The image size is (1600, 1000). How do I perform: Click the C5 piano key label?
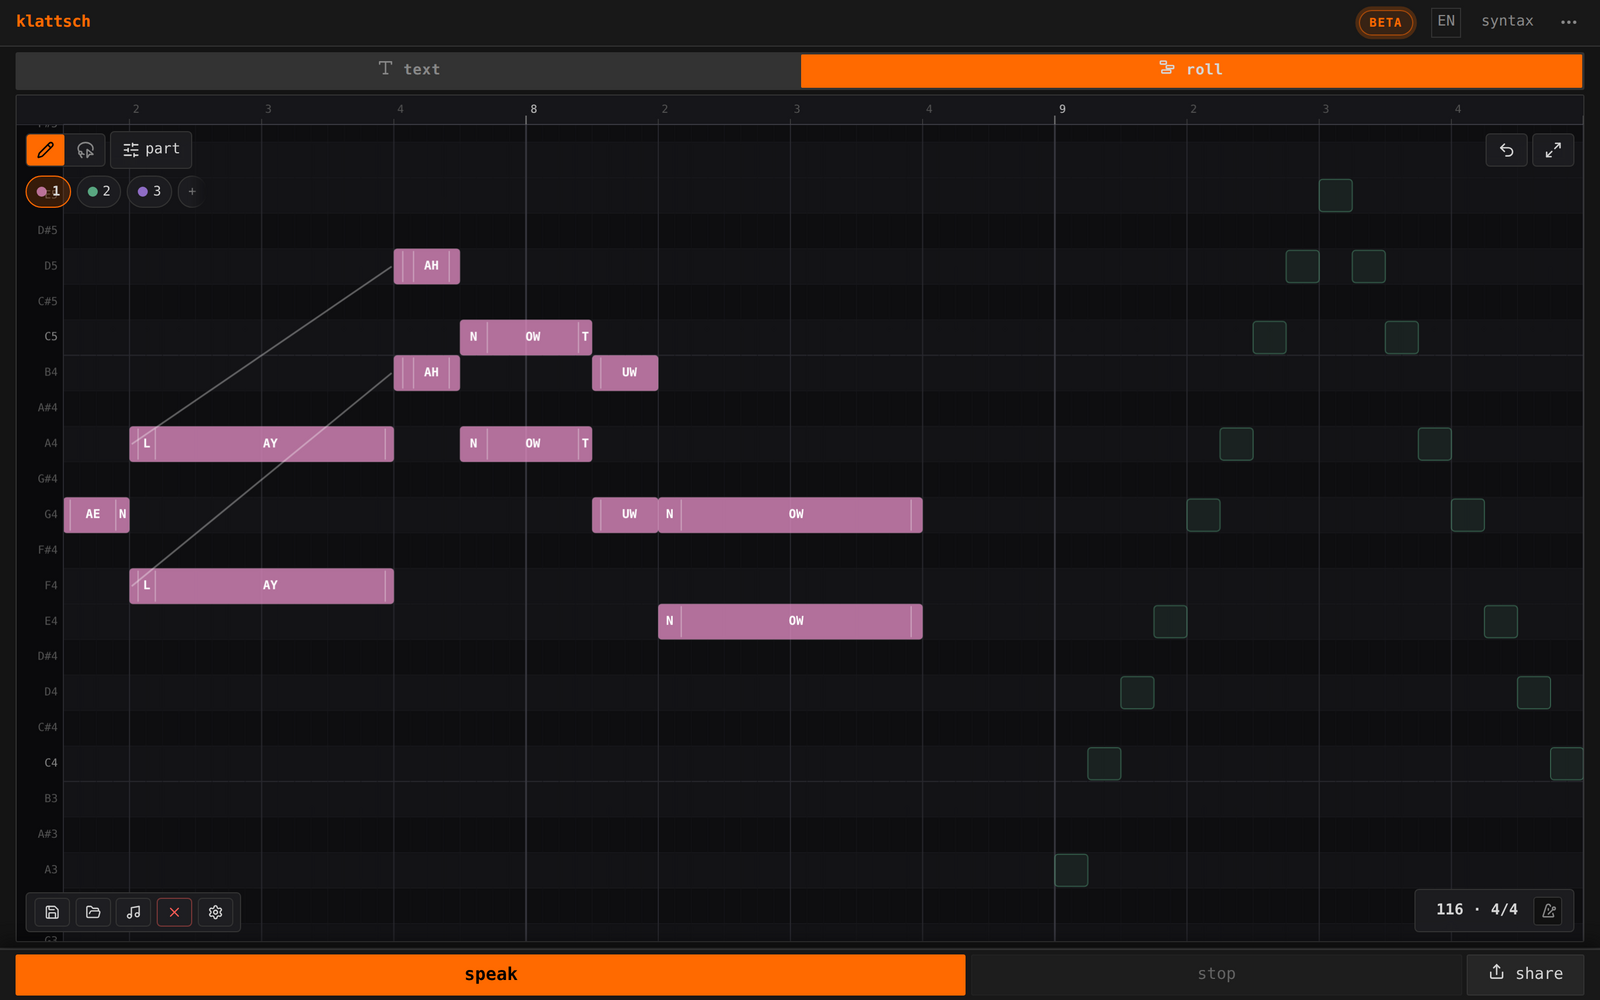click(x=50, y=337)
